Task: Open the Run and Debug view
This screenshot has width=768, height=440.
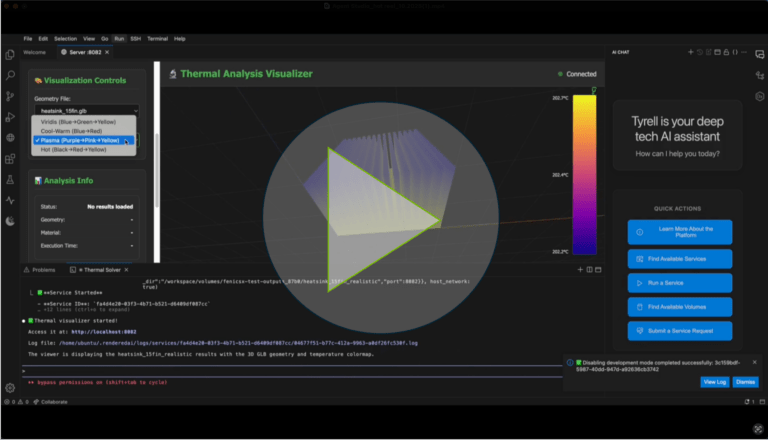Action: (10, 117)
